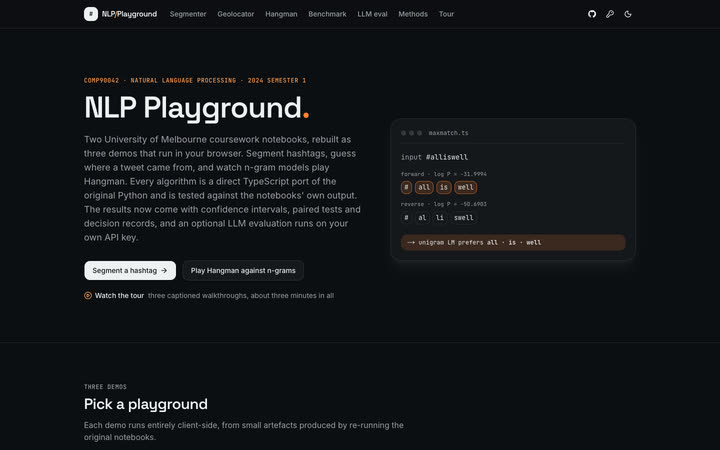Click the 'THREE DEMOS' section label
The width and height of the screenshot is (720, 450).
pyautogui.click(x=105, y=387)
